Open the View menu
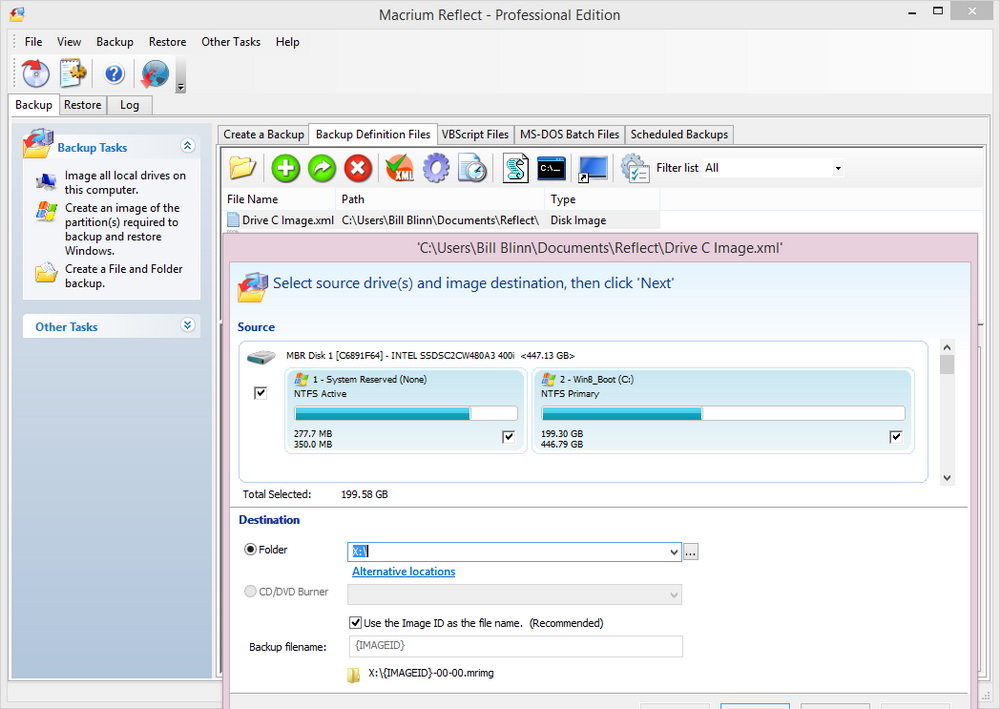Viewport: 1000px width, 709px height. 69,41
